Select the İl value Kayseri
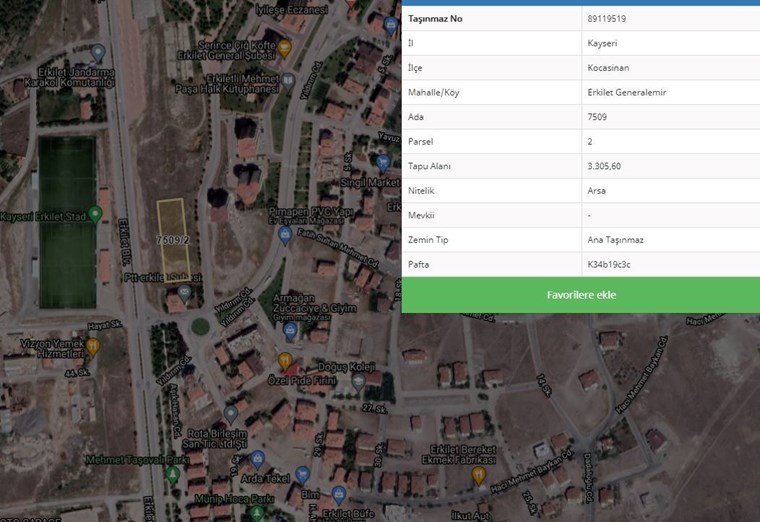The image size is (760, 522). point(602,43)
